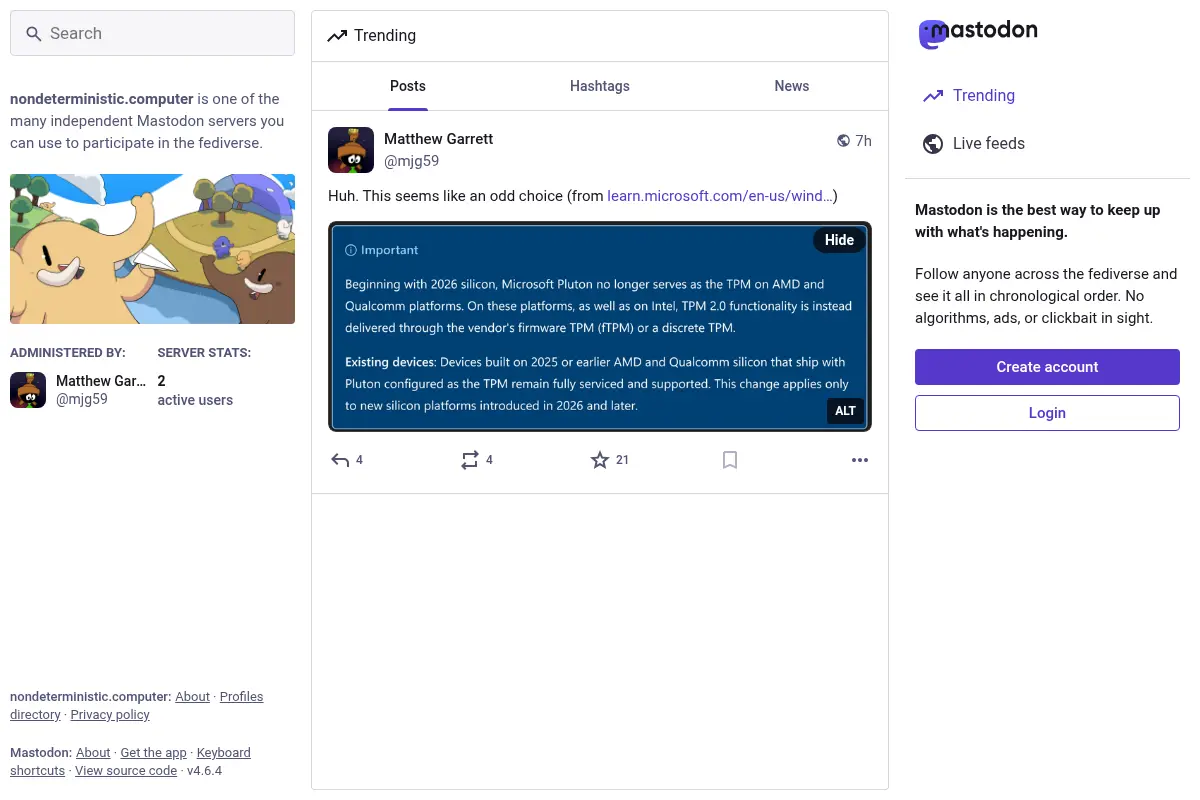Show the image ALT text description
Viewport: 1200px width, 800px height.
point(846,411)
